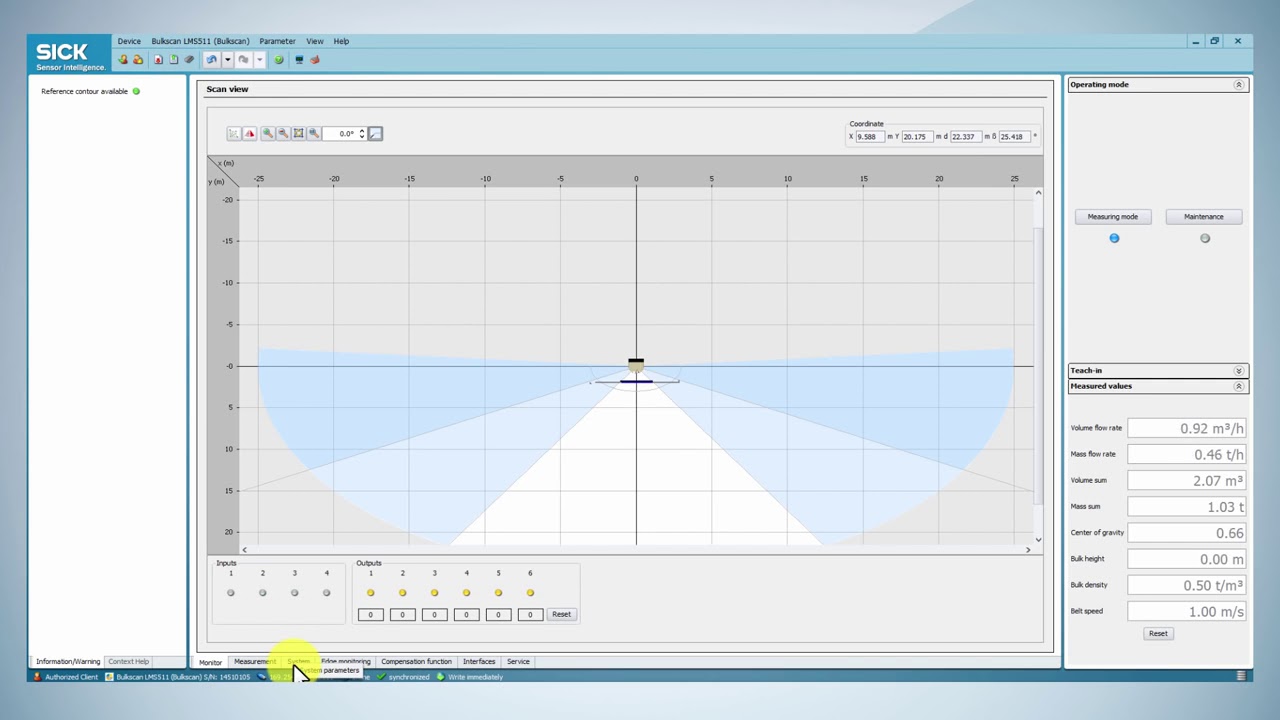Image resolution: width=1280 pixels, height=720 pixels.
Task: Click the Measuring mode button
Action: click(1113, 216)
